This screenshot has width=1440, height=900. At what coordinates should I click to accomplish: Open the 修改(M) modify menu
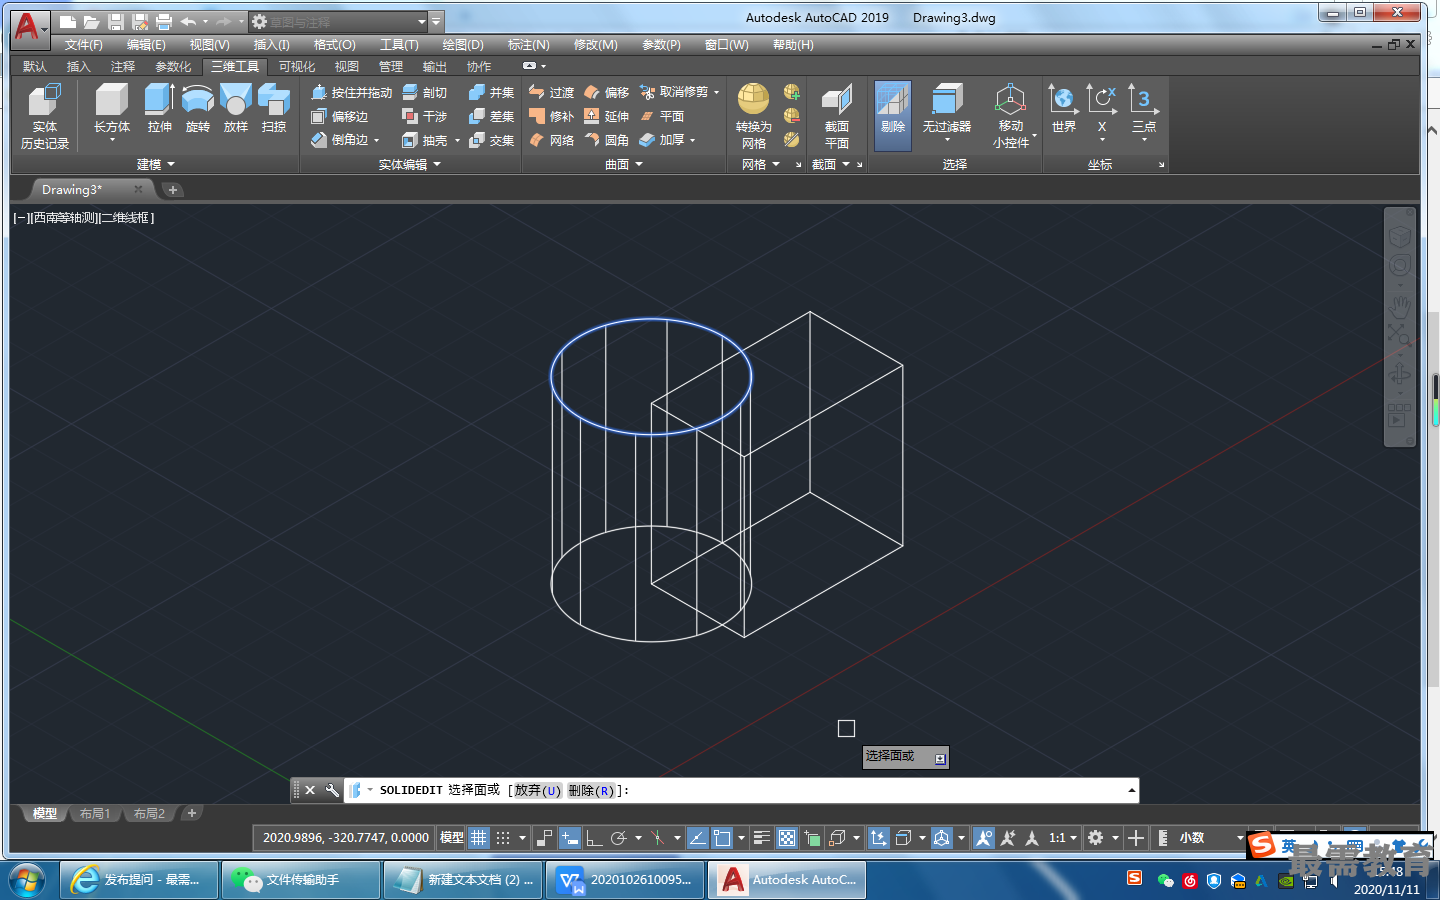[x=596, y=45]
